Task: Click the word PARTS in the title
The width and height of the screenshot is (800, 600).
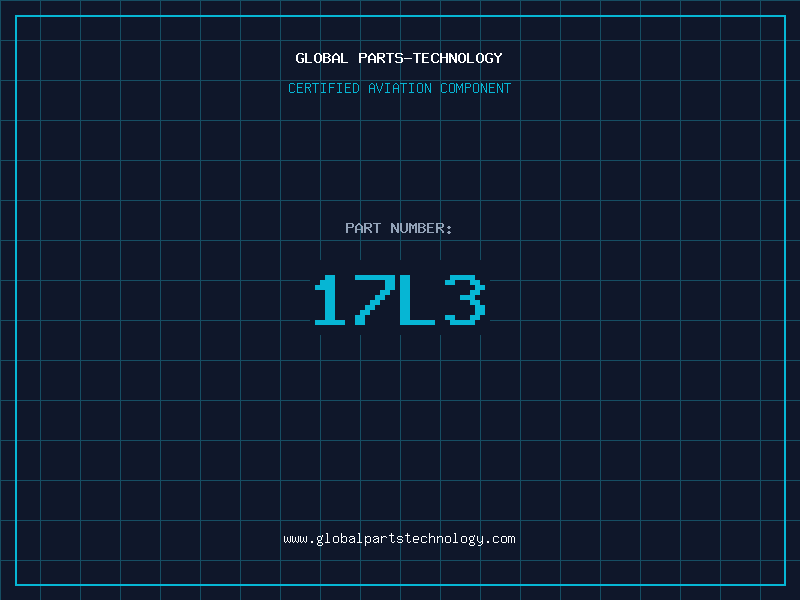Action: click(x=380, y=58)
